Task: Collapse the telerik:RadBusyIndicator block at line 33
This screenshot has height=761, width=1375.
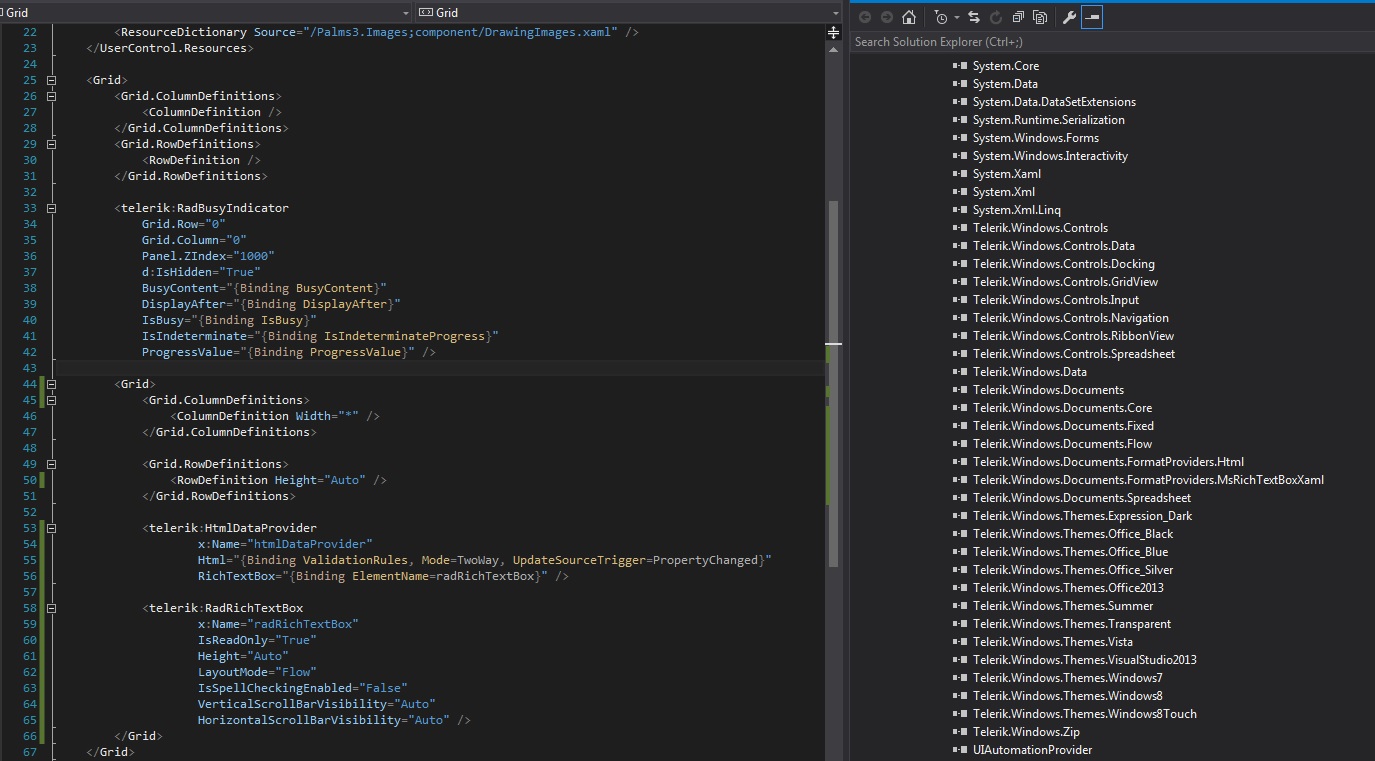Action: [51, 208]
